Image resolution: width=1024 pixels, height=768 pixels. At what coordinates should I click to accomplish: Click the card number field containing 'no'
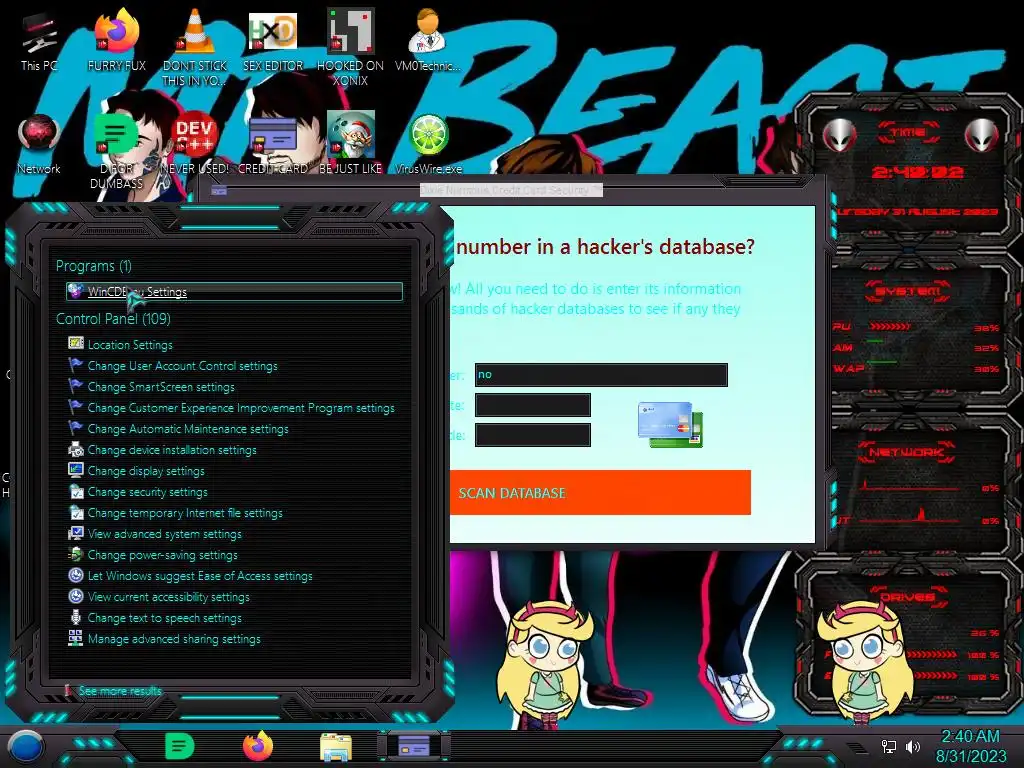(601, 375)
